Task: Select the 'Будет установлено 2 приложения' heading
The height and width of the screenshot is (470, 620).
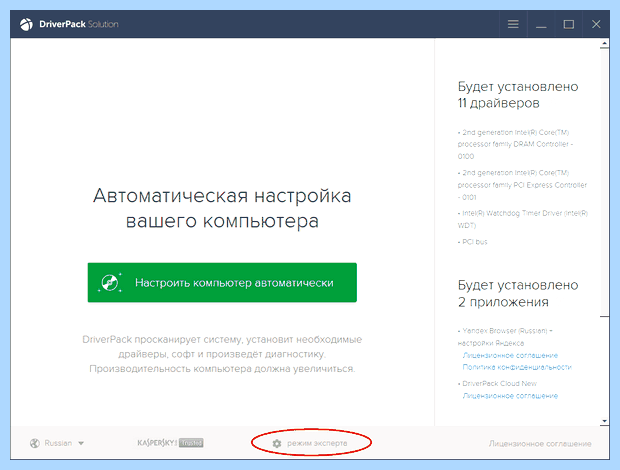Action: point(518,293)
